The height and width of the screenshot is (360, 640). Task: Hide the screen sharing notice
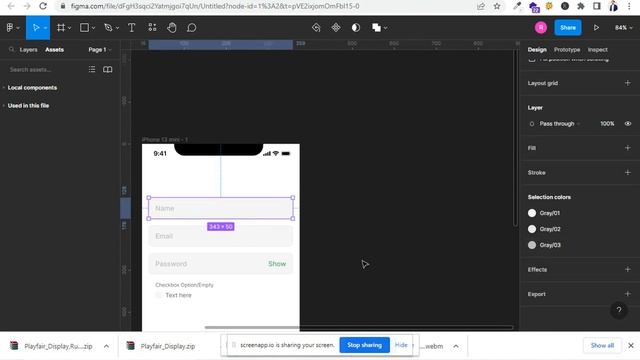(x=401, y=345)
